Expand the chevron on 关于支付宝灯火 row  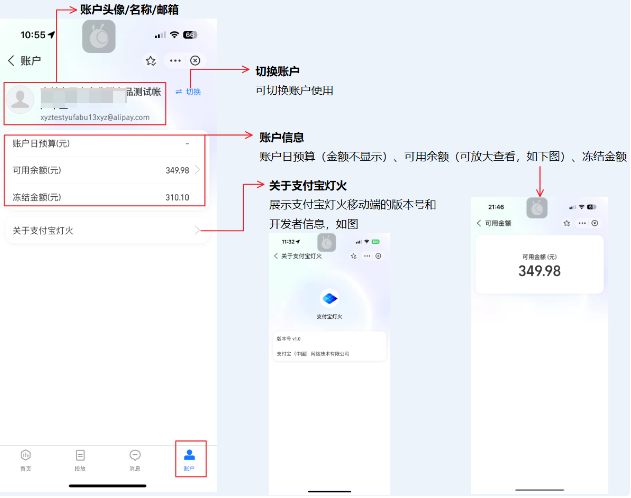tap(197, 230)
